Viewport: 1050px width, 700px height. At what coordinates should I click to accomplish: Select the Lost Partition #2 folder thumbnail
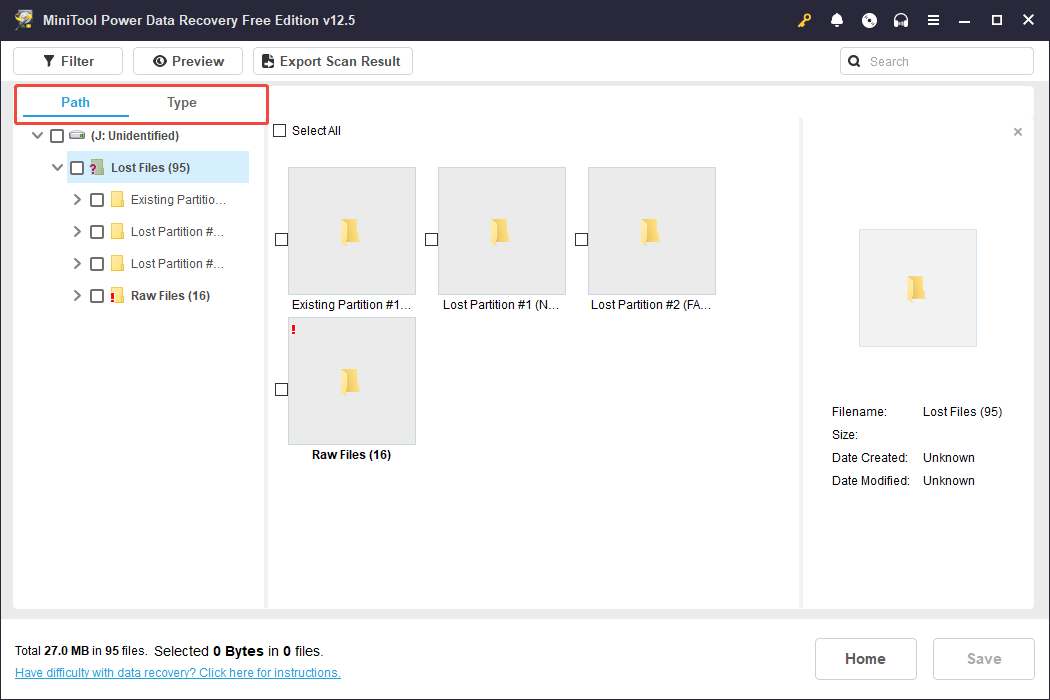652,231
